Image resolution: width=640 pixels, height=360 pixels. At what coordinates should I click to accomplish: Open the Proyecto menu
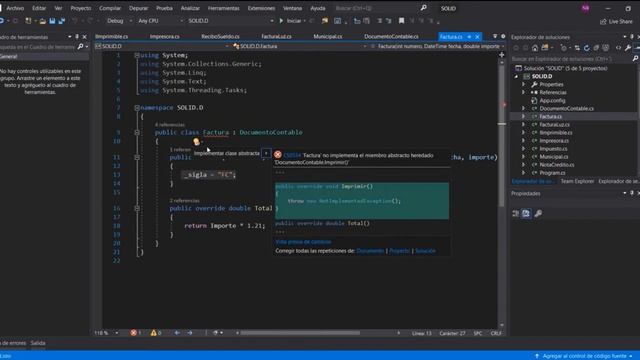[x=81, y=8]
